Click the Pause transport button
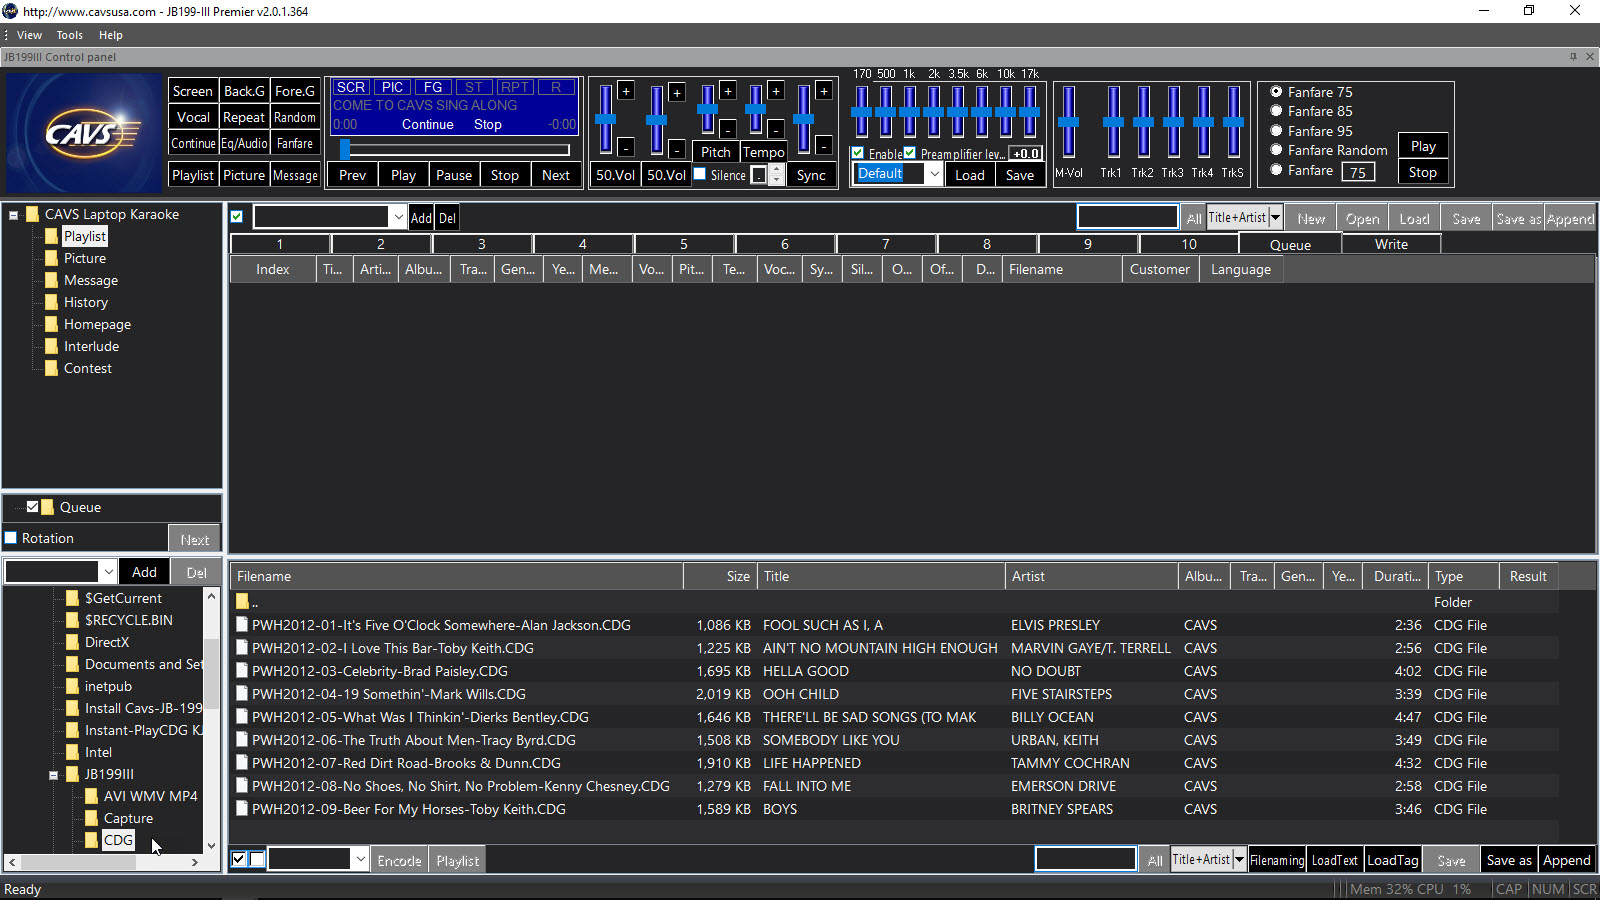Screen dimensions: 1600x900 click(454, 175)
